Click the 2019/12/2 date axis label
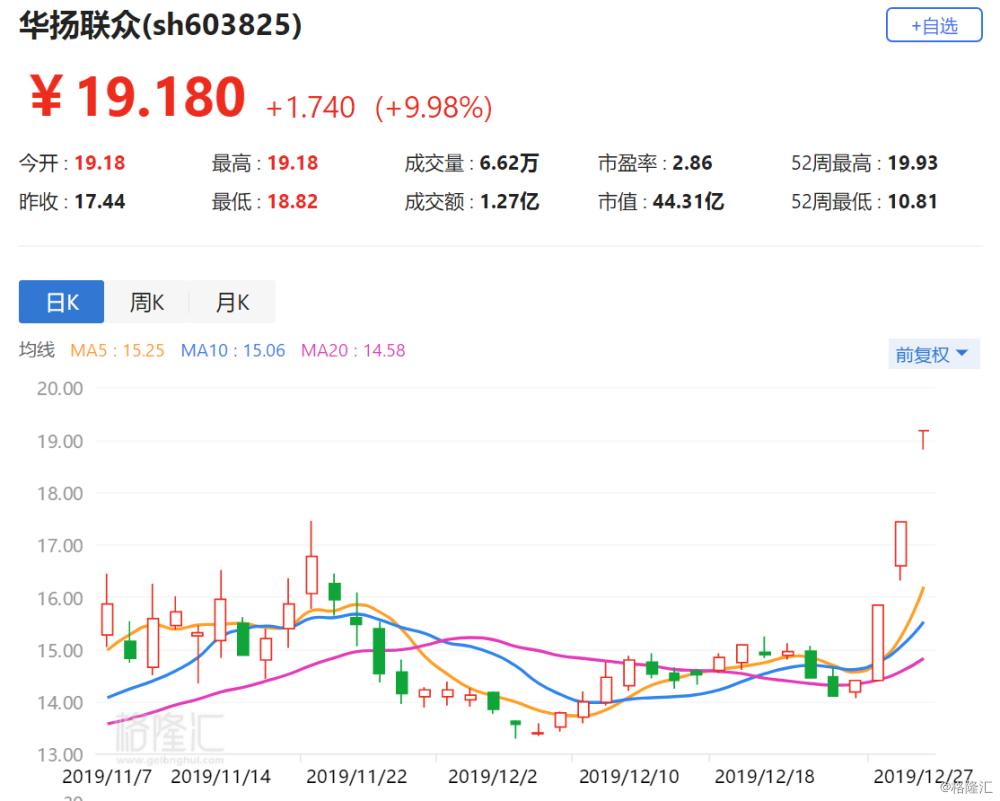 point(492,776)
